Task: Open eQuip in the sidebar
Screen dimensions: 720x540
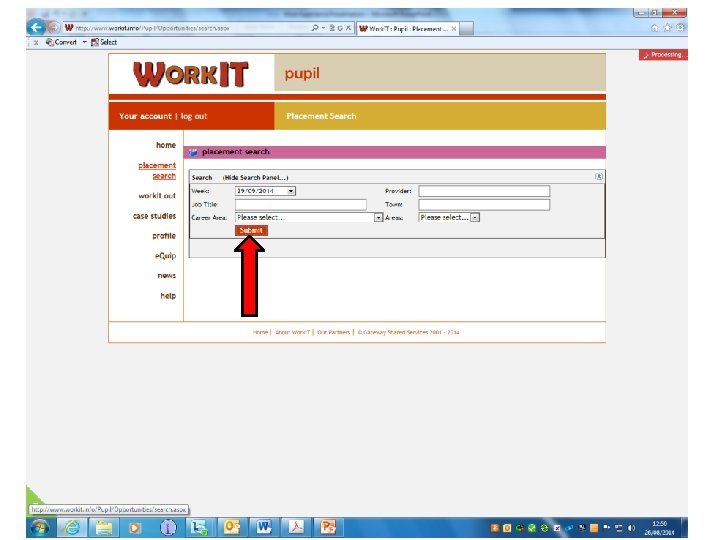Action: pos(165,256)
